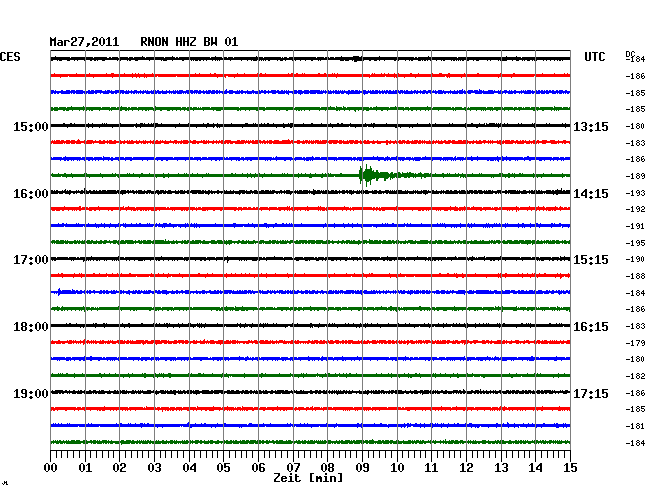Click the "06" minute tick label
This screenshot has width=650, height=494.
[258, 468]
